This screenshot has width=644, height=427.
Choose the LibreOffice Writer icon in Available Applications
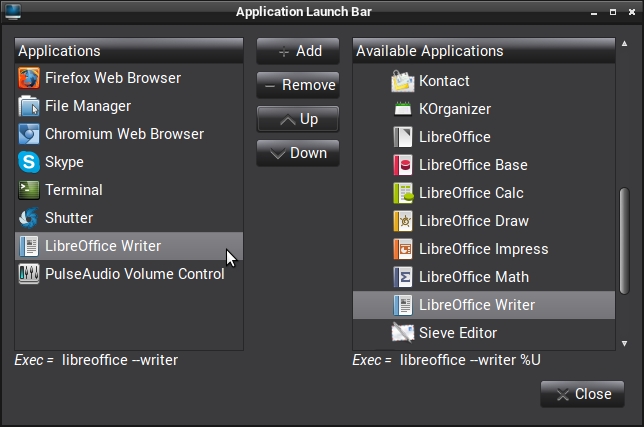coord(402,305)
